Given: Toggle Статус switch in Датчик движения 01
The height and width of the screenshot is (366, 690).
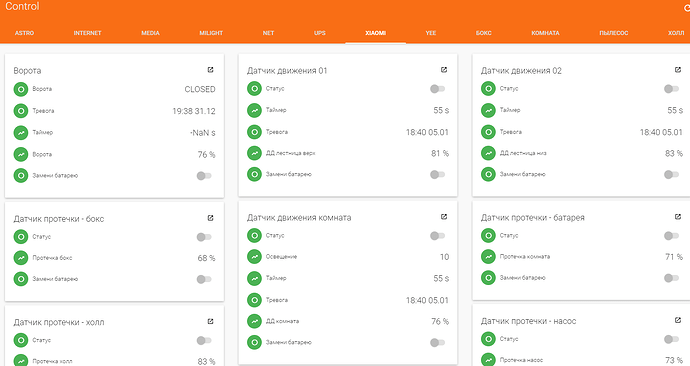Looking at the screenshot, I should click(437, 89).
